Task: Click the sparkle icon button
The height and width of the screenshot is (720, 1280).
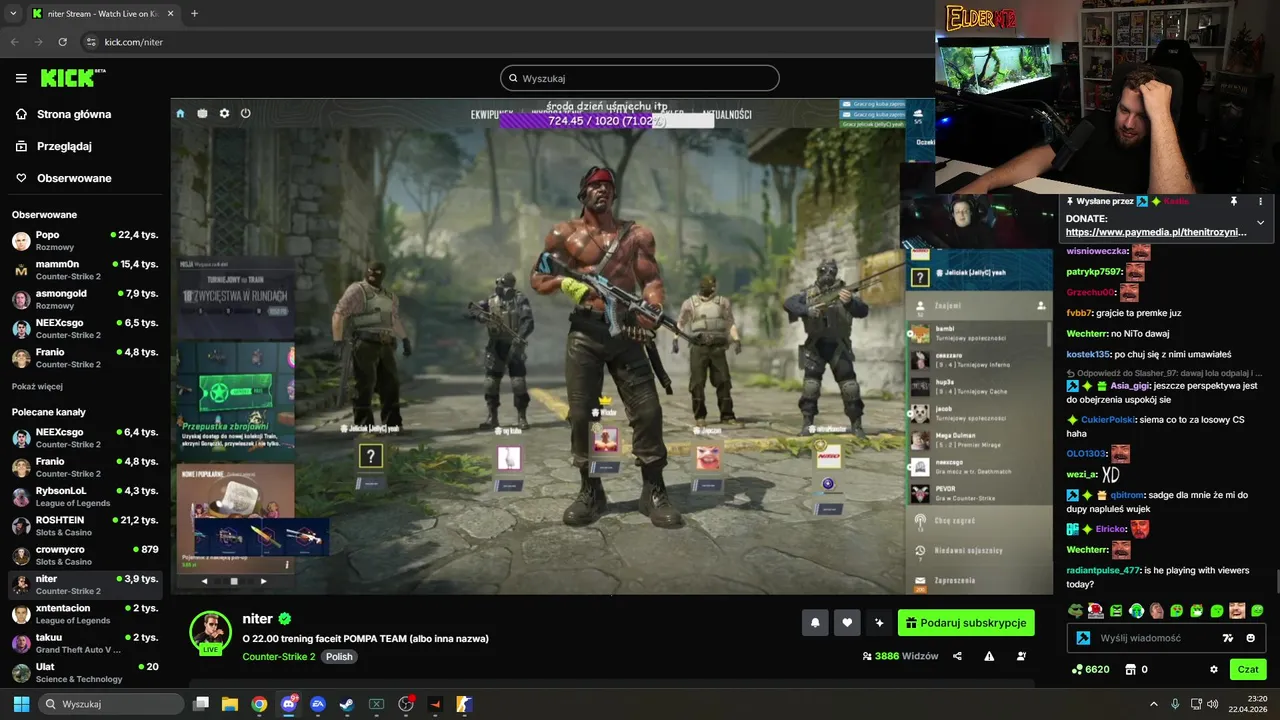Action: tap(879, 623)
